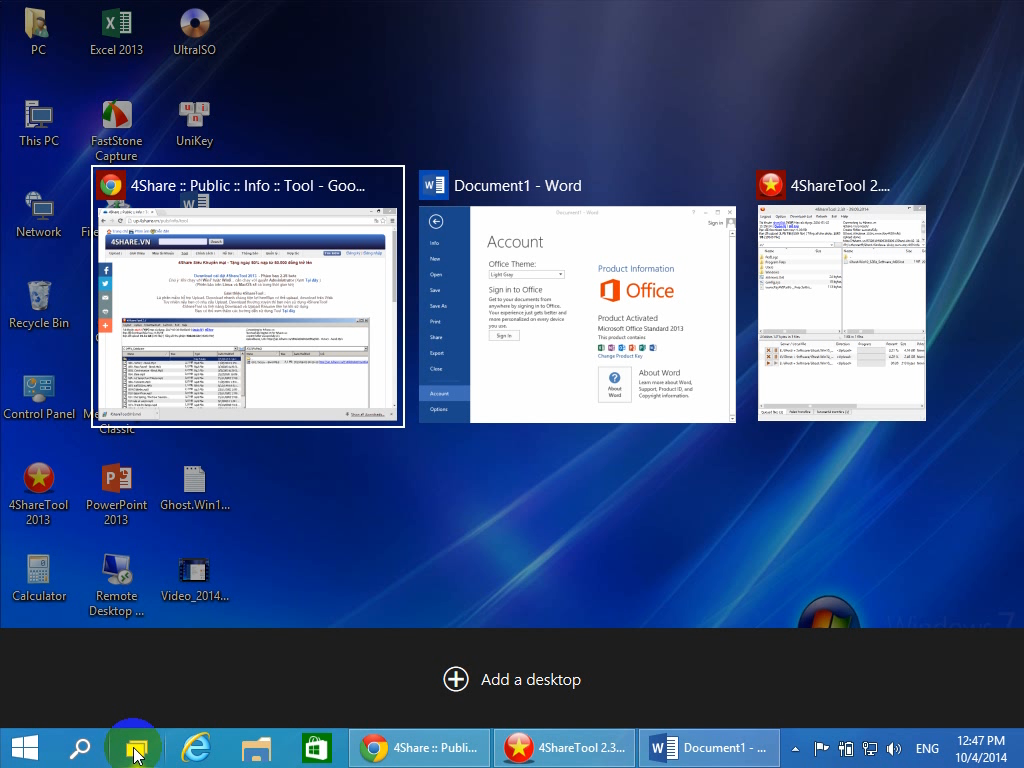Select Video_2014... file on desktop
This screenshot has width=1024, height=768.
tap(195, 578)
